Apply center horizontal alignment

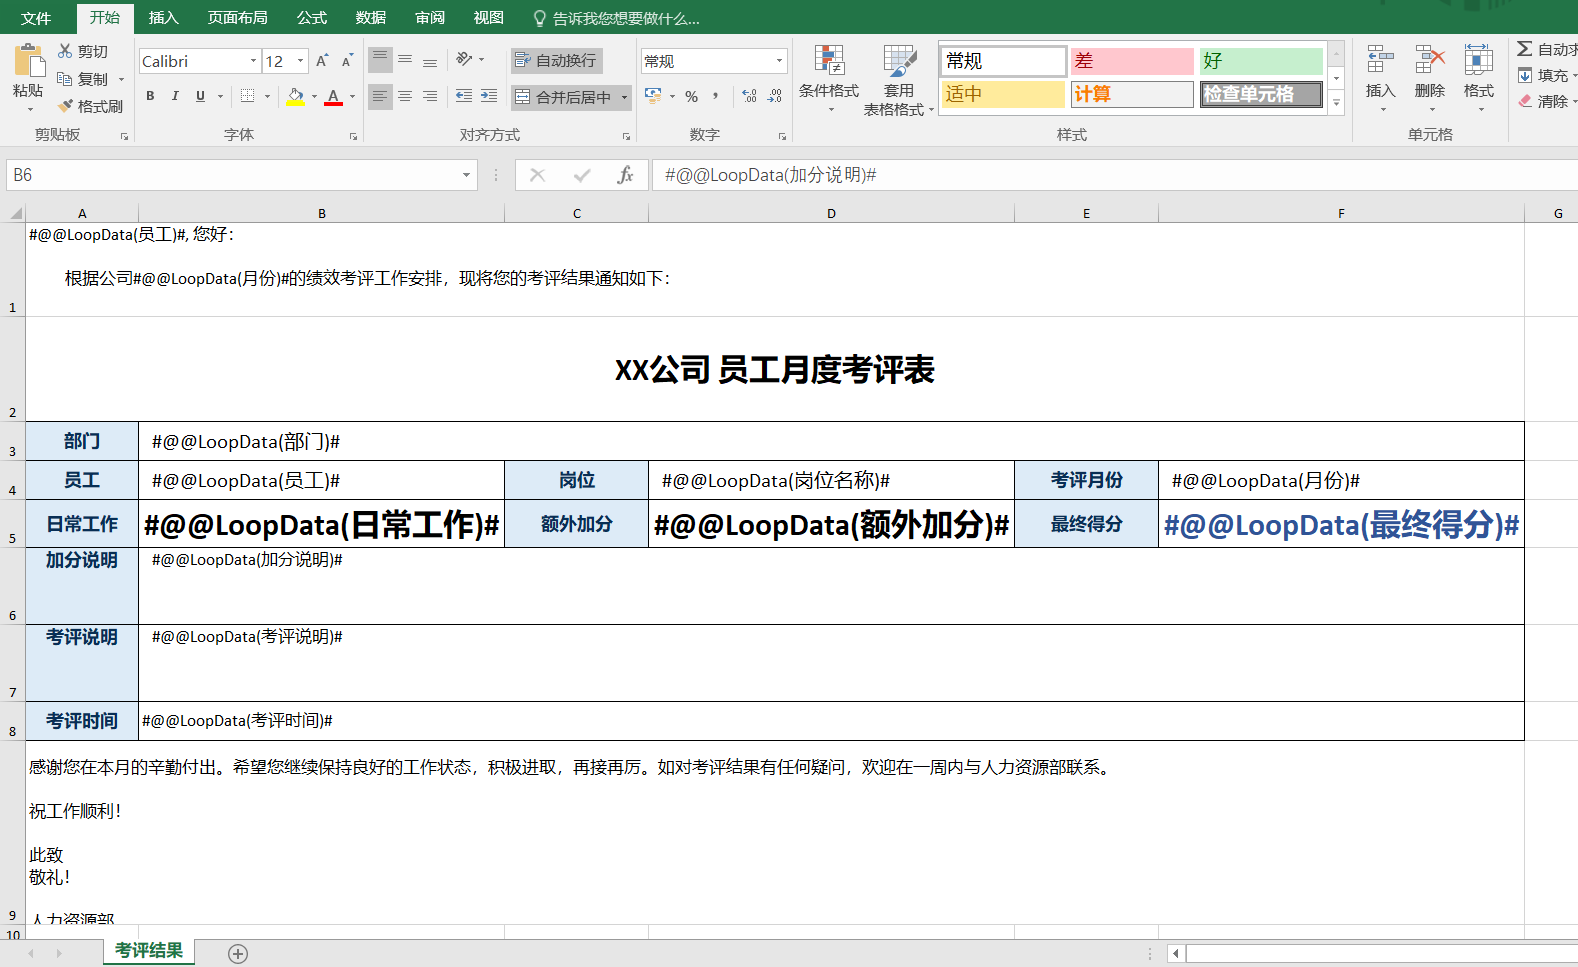[405, 97]
